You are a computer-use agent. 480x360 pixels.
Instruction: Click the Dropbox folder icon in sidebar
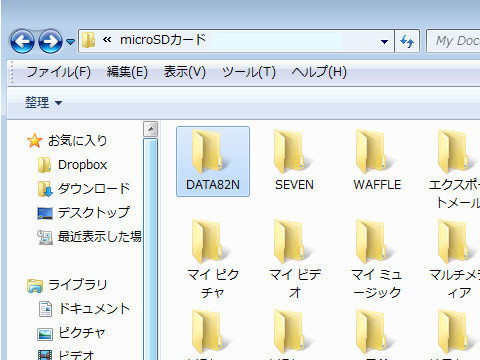[44, 165]
